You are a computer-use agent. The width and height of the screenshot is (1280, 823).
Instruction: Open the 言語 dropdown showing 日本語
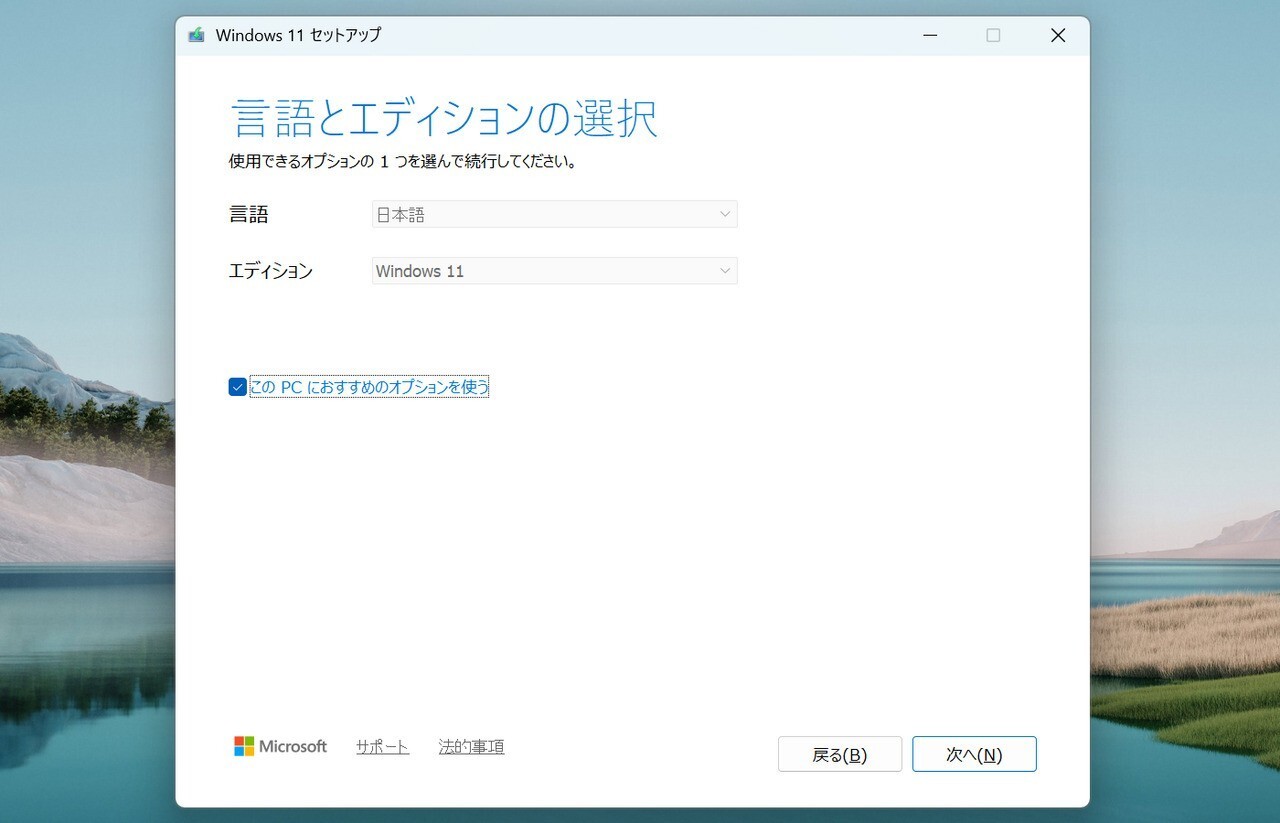click(554, 214)
